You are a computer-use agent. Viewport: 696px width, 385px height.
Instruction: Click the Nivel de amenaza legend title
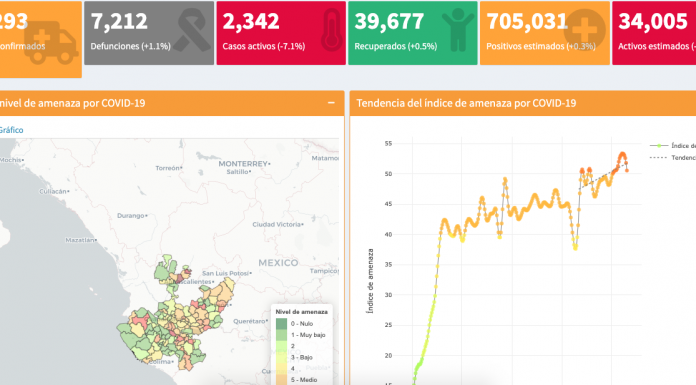pyautogui.click(x=301, y=312)
